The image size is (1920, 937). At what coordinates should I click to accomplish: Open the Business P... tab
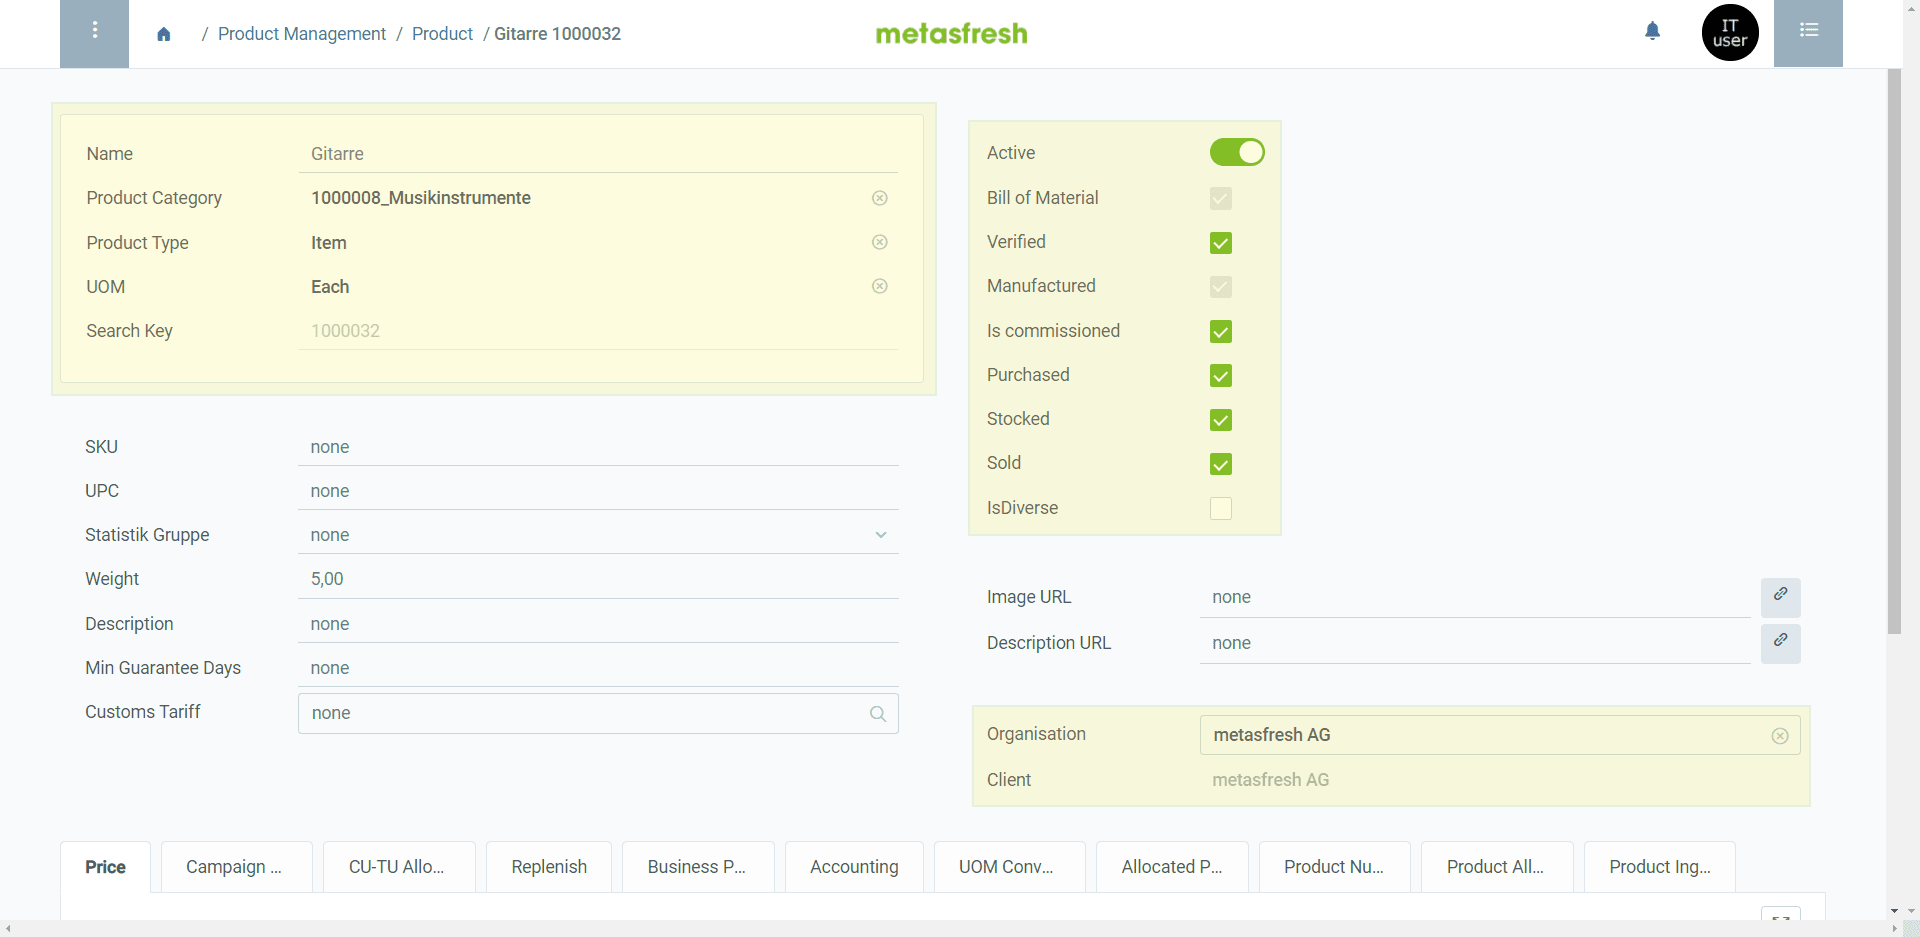[x=698, y=867]
